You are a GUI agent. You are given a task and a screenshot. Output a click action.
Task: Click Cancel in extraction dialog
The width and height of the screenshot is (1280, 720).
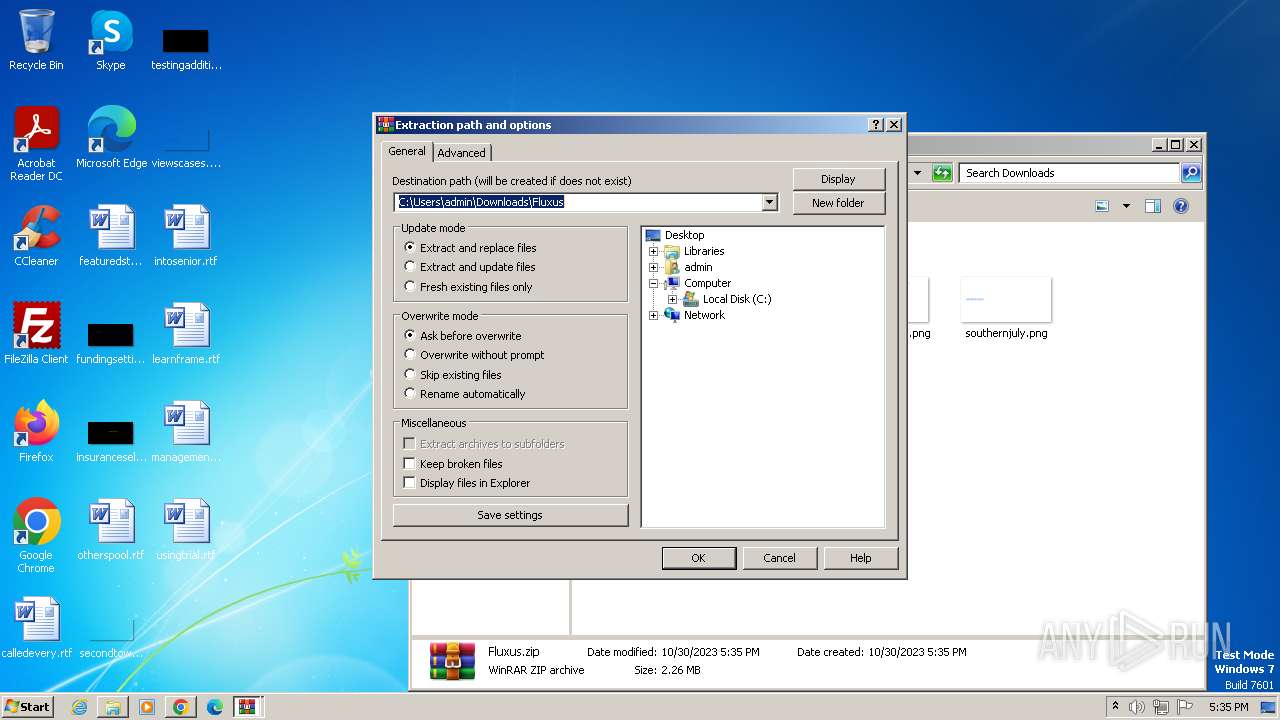[779, 558]
